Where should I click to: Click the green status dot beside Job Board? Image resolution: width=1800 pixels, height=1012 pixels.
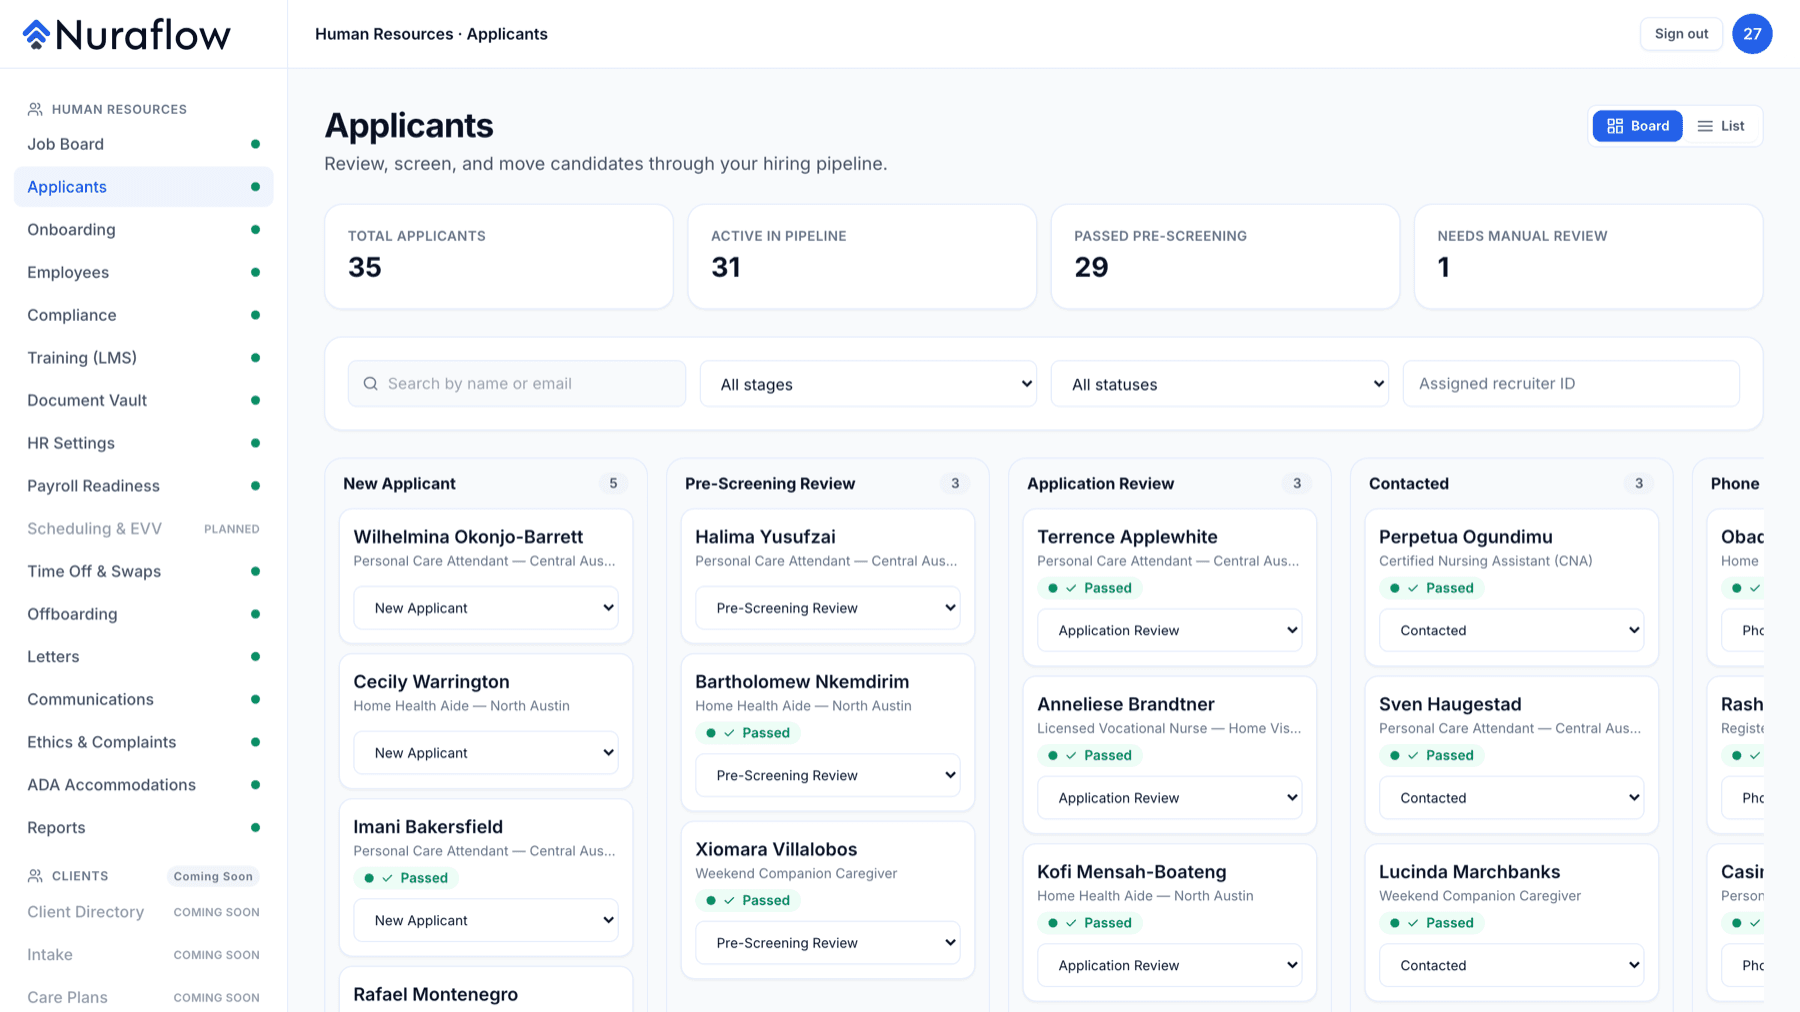pos(255,144)
